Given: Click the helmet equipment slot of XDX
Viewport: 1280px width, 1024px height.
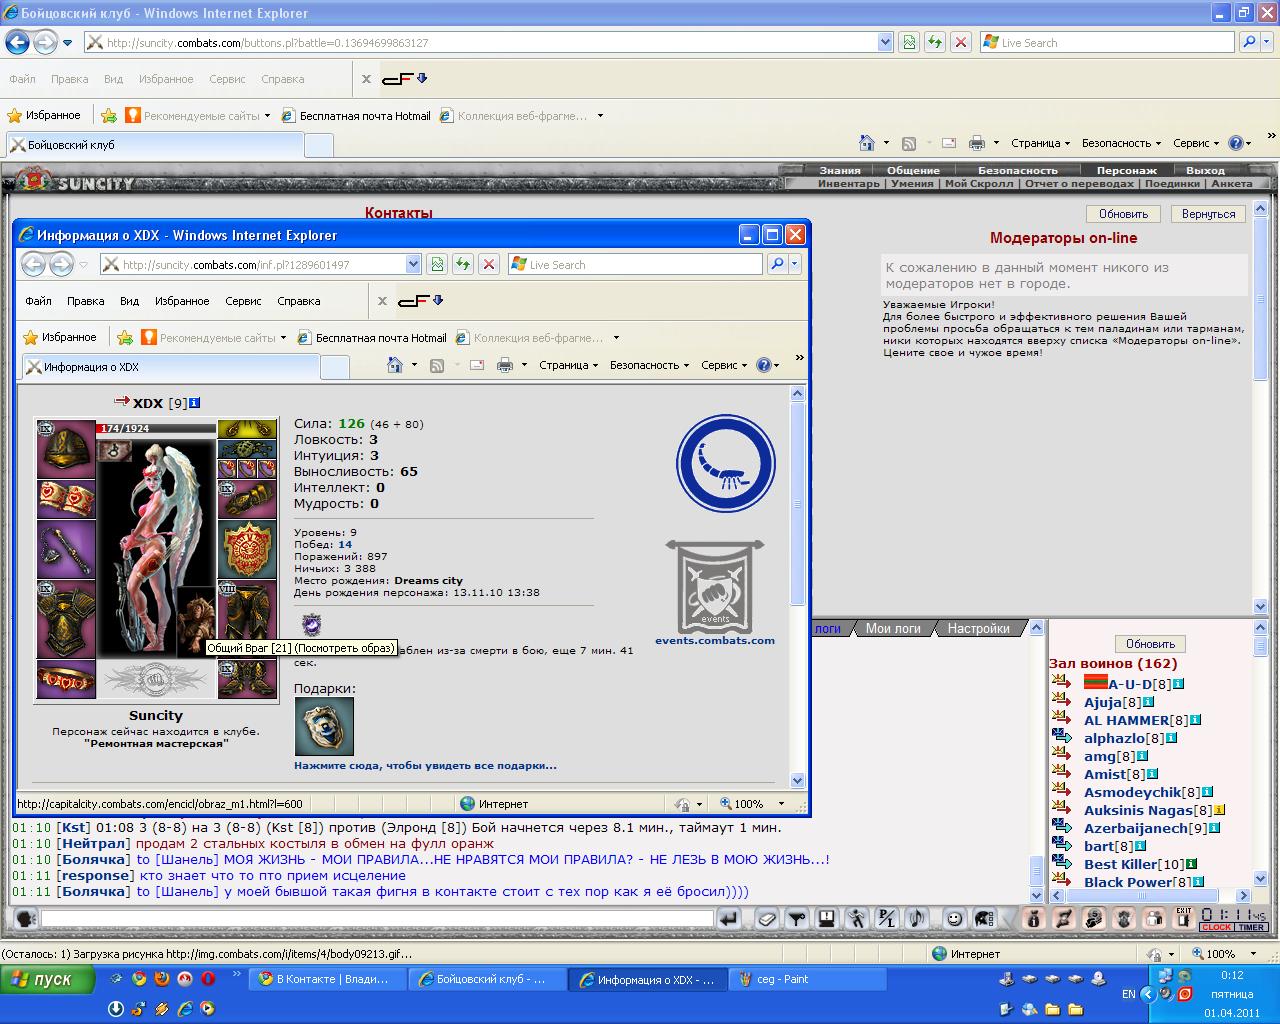Looking at the screenshot, I should 66,449.
